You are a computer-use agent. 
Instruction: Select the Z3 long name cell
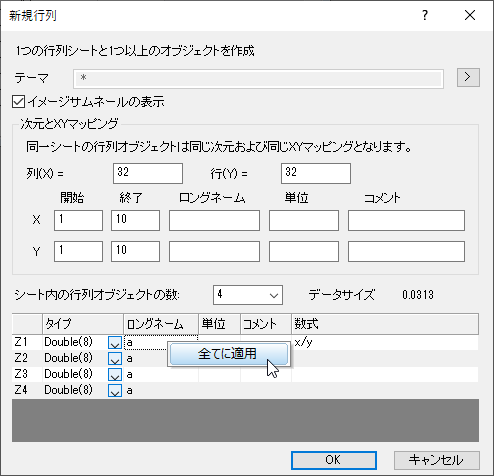coord(161,374)
